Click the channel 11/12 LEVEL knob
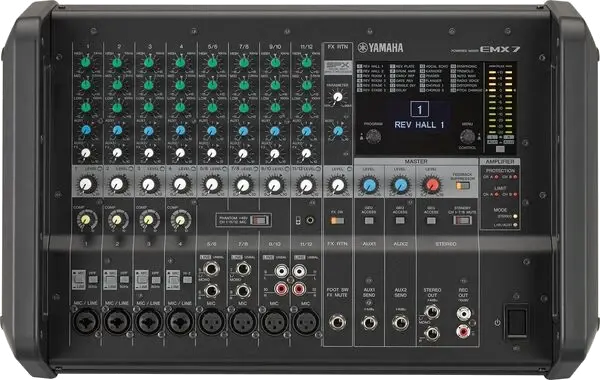 [306, 186]
